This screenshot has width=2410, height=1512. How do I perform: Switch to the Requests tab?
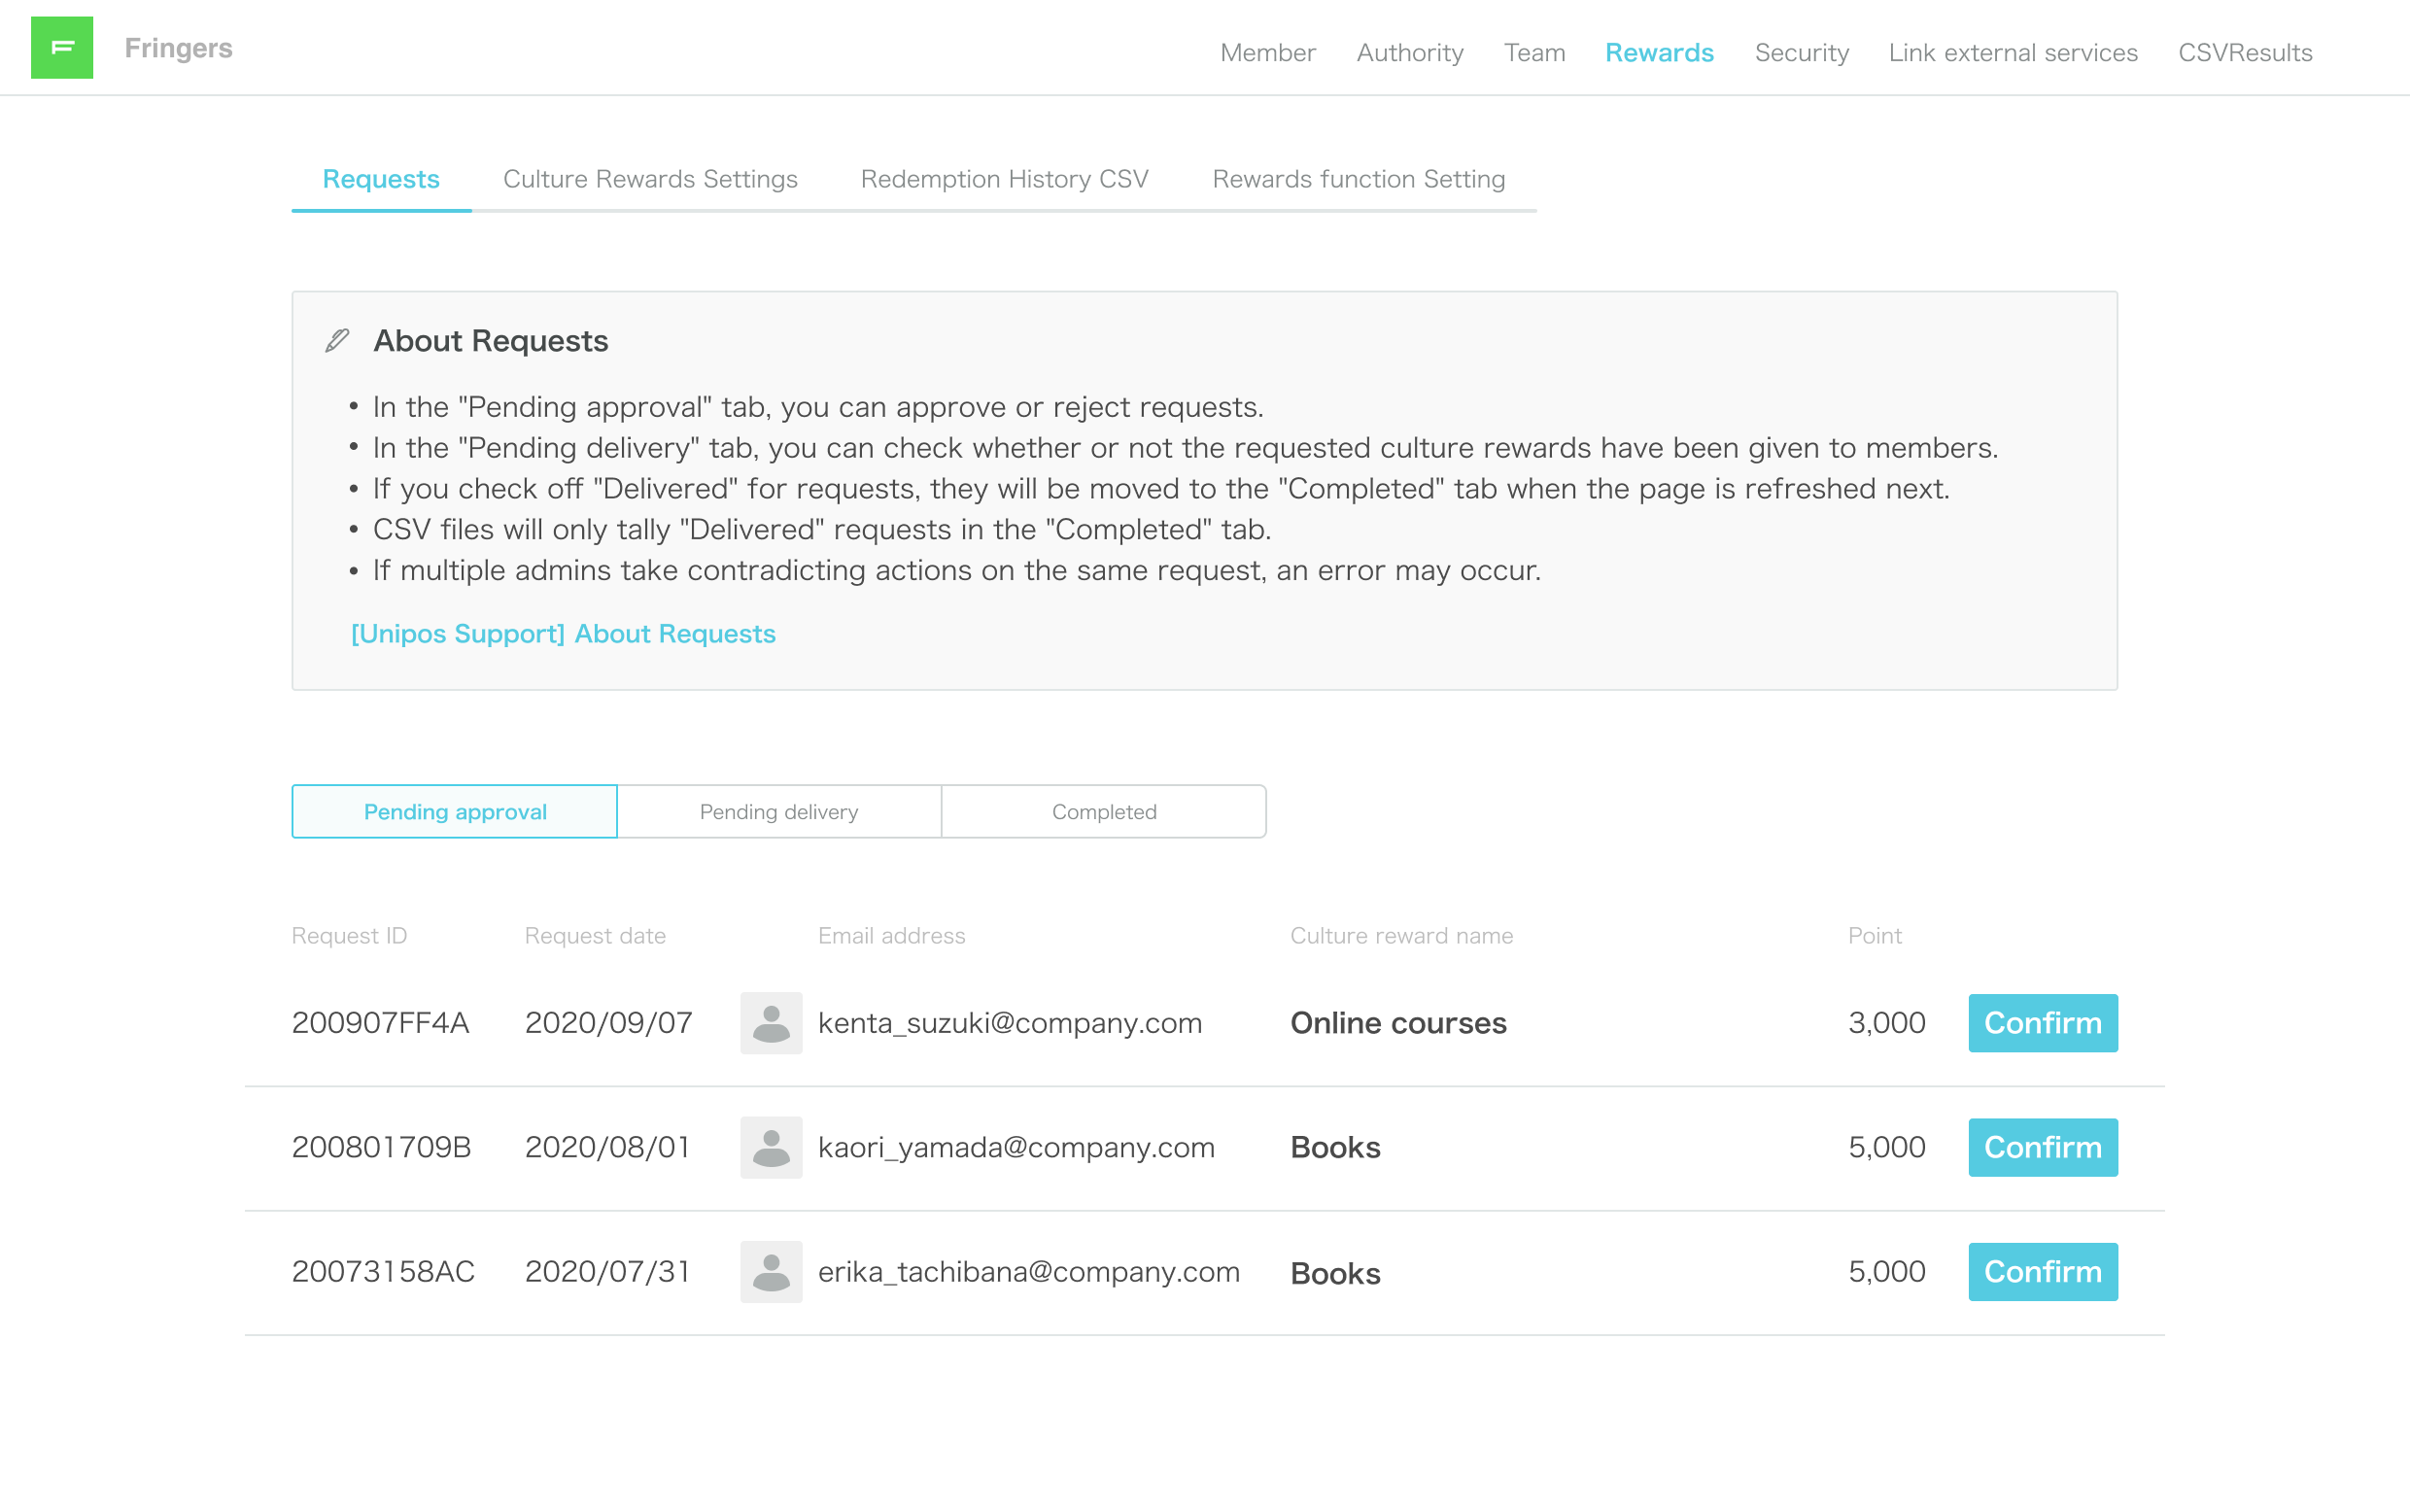(381, 179)
